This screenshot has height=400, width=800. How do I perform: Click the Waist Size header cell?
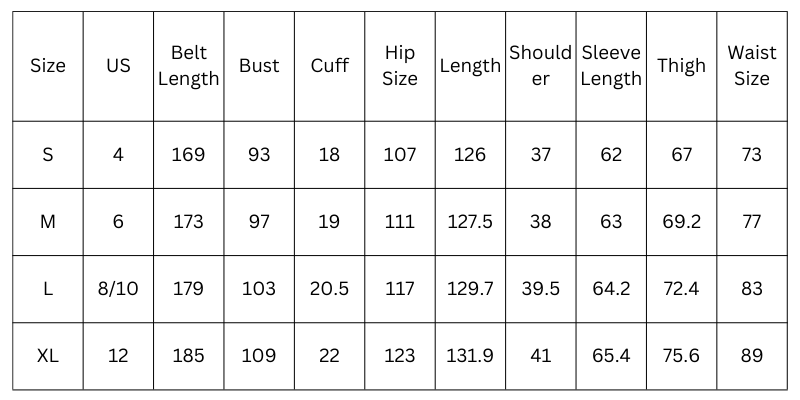pyautogui.click(x=752, y=66)
